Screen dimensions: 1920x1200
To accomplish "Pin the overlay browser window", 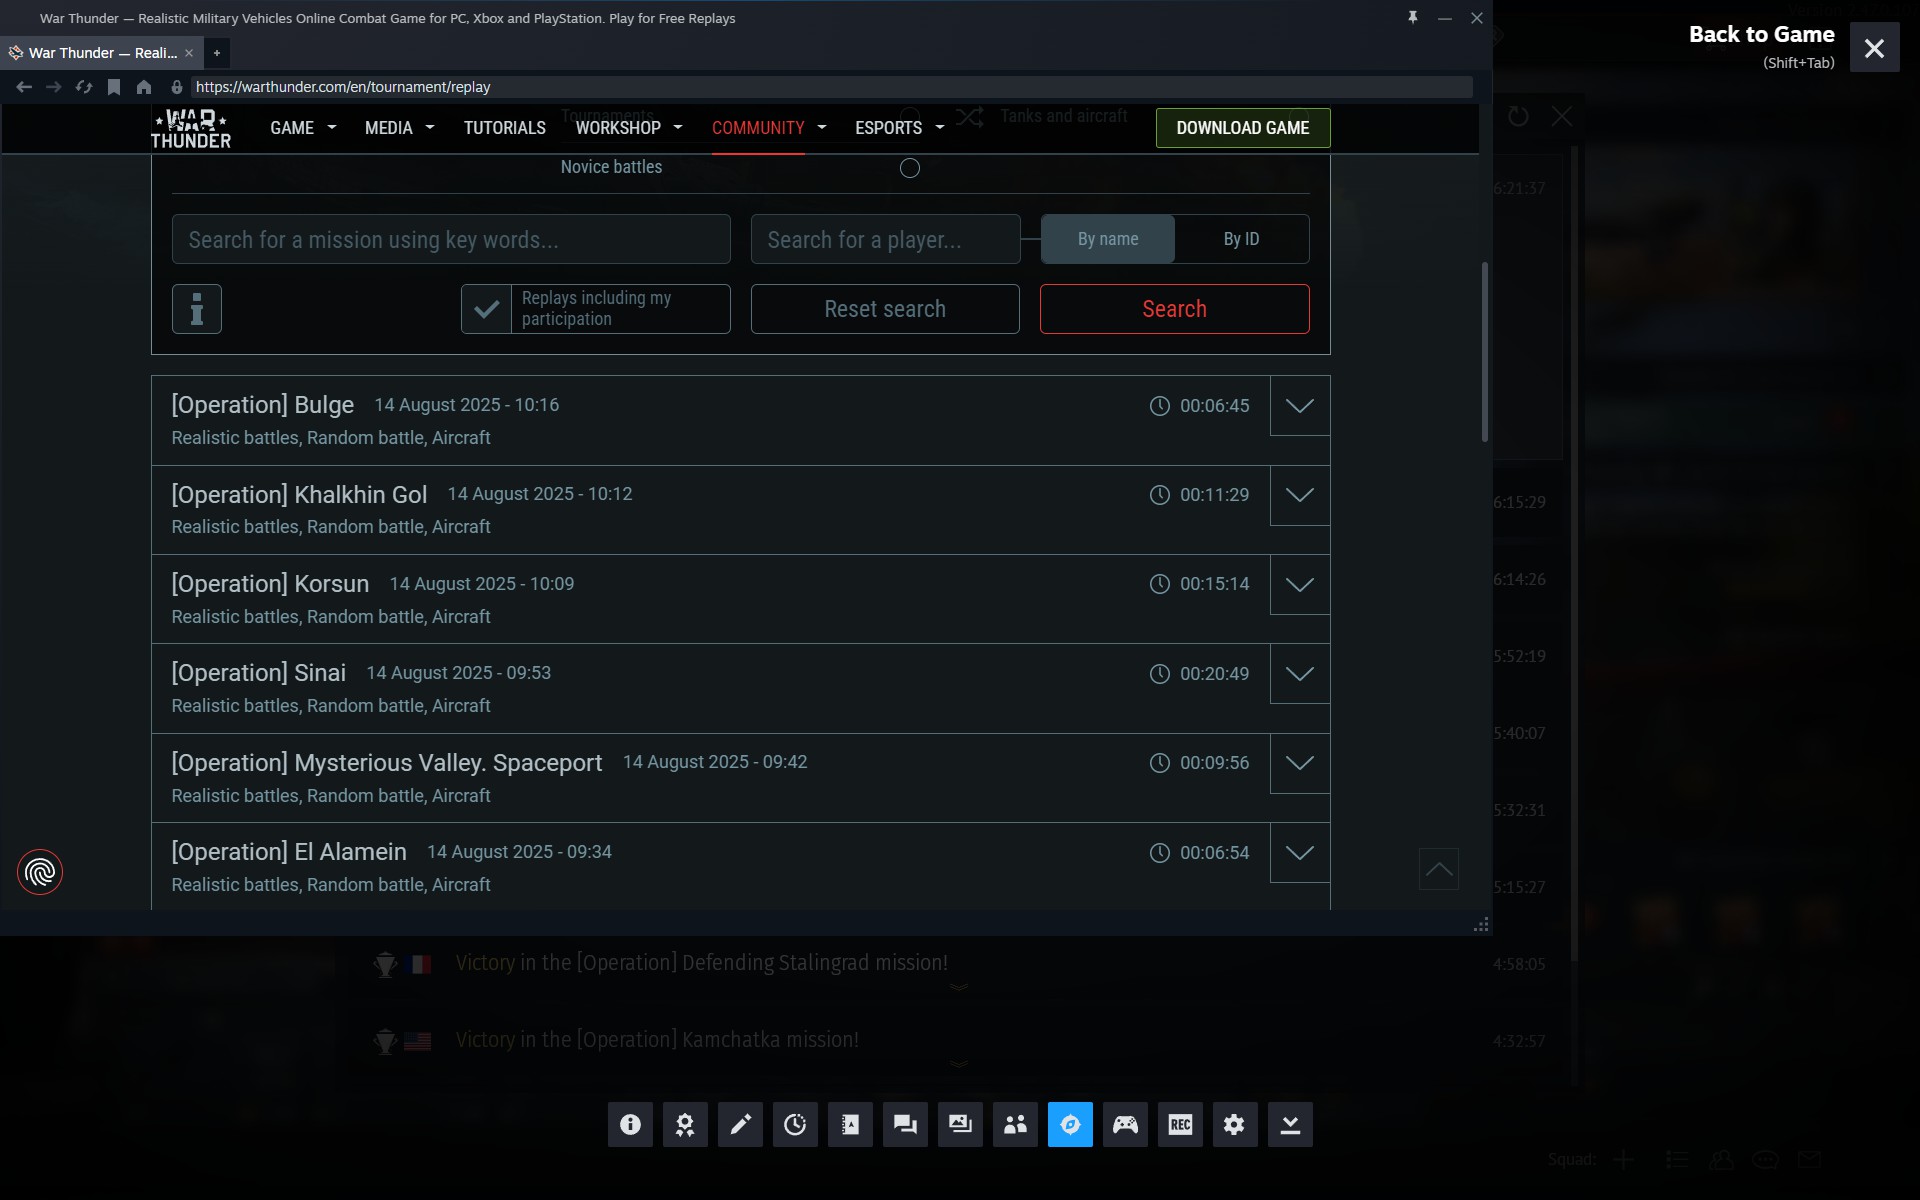I will pos(1413,18).
